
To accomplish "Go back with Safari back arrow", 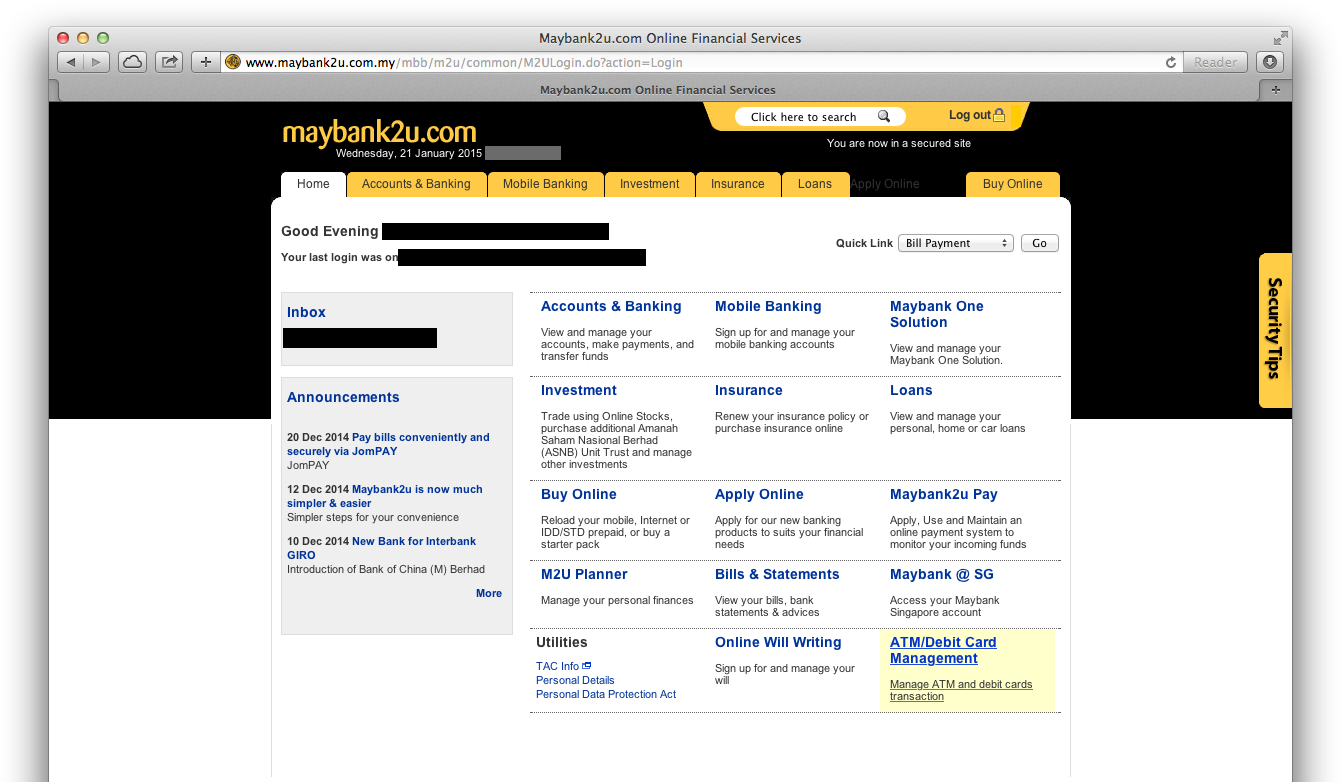I will point(71,62).
